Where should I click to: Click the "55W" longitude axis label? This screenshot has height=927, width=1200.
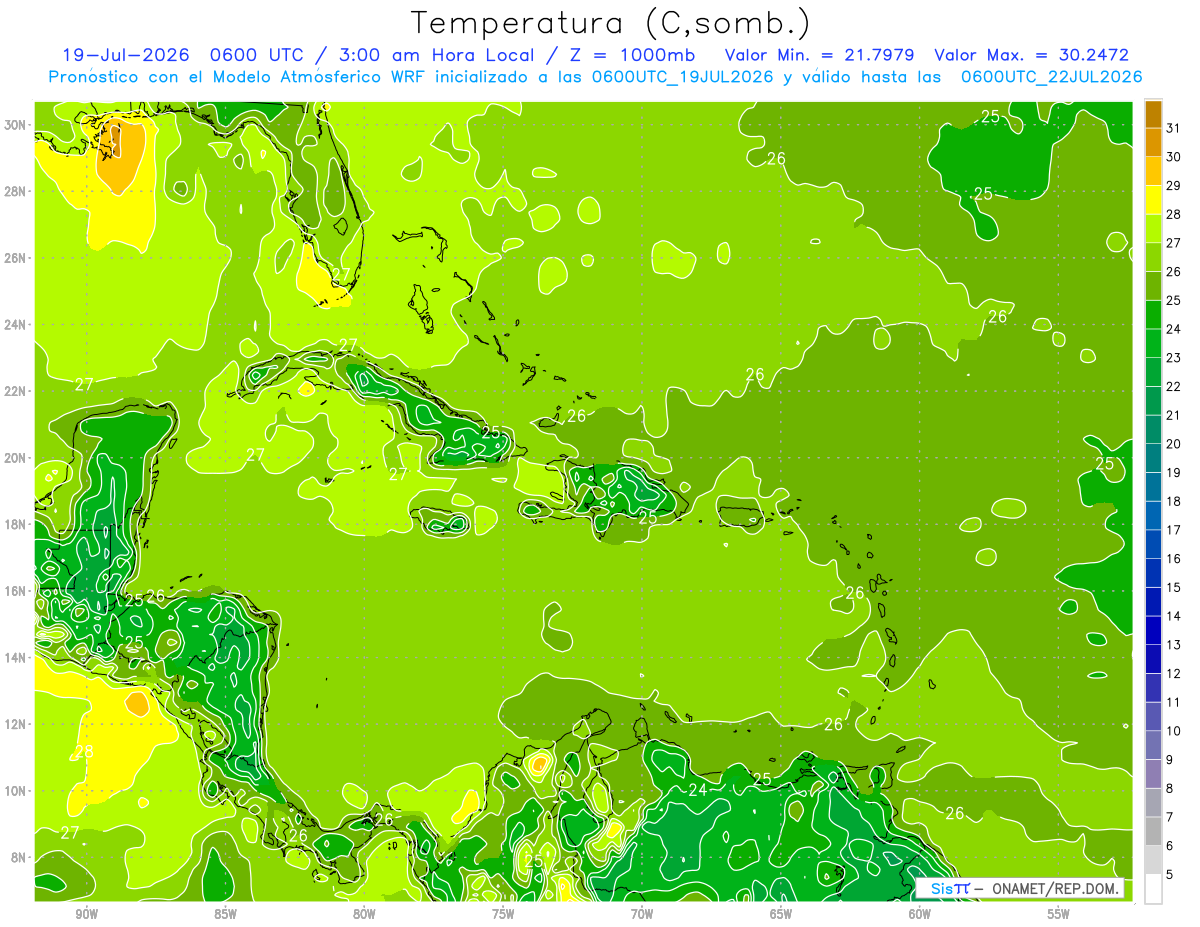(x=1059, y=914)
